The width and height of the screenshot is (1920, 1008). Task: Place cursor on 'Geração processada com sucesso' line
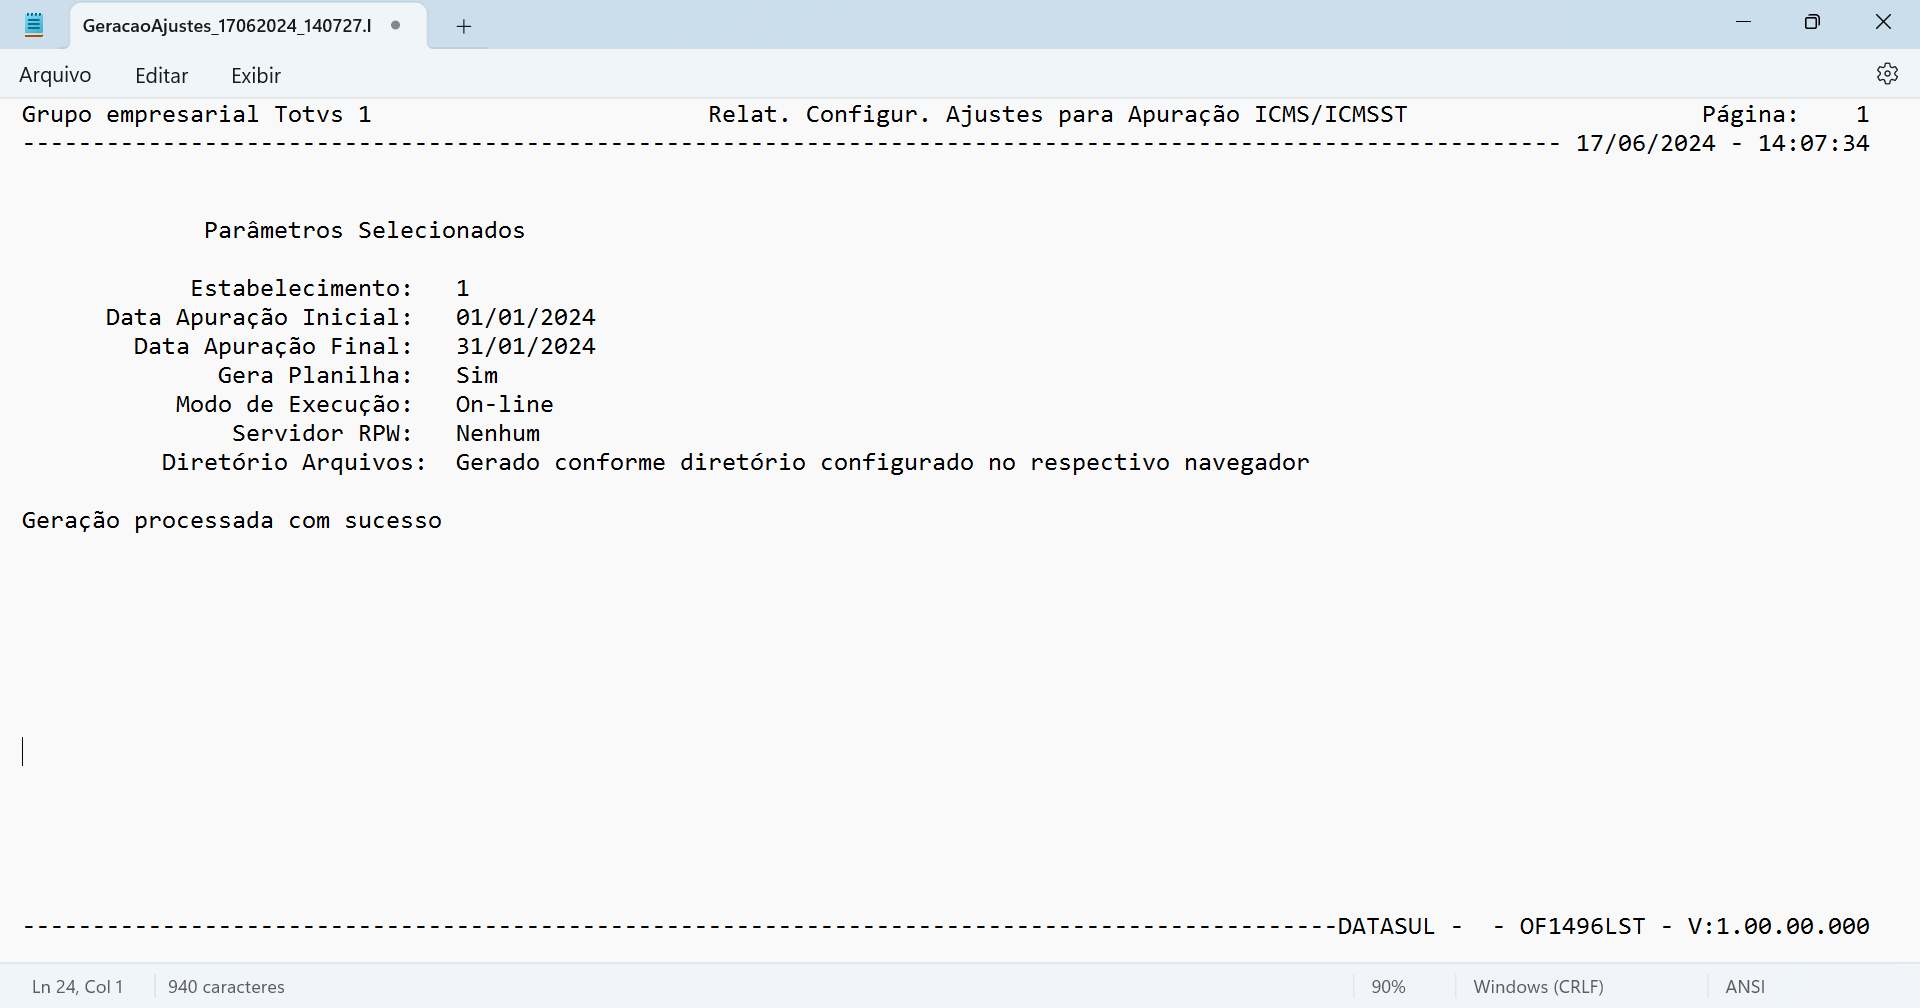point(232,521)
